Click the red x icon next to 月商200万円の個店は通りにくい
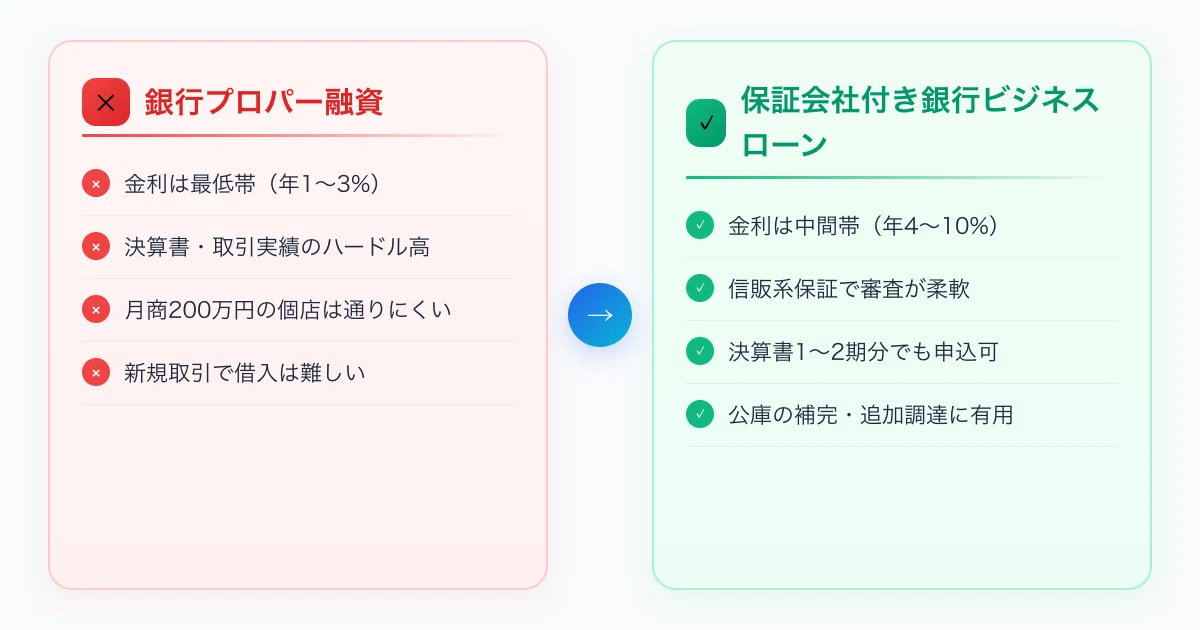The height and width of the screenshot is (630, 1200). coord(96,310)
